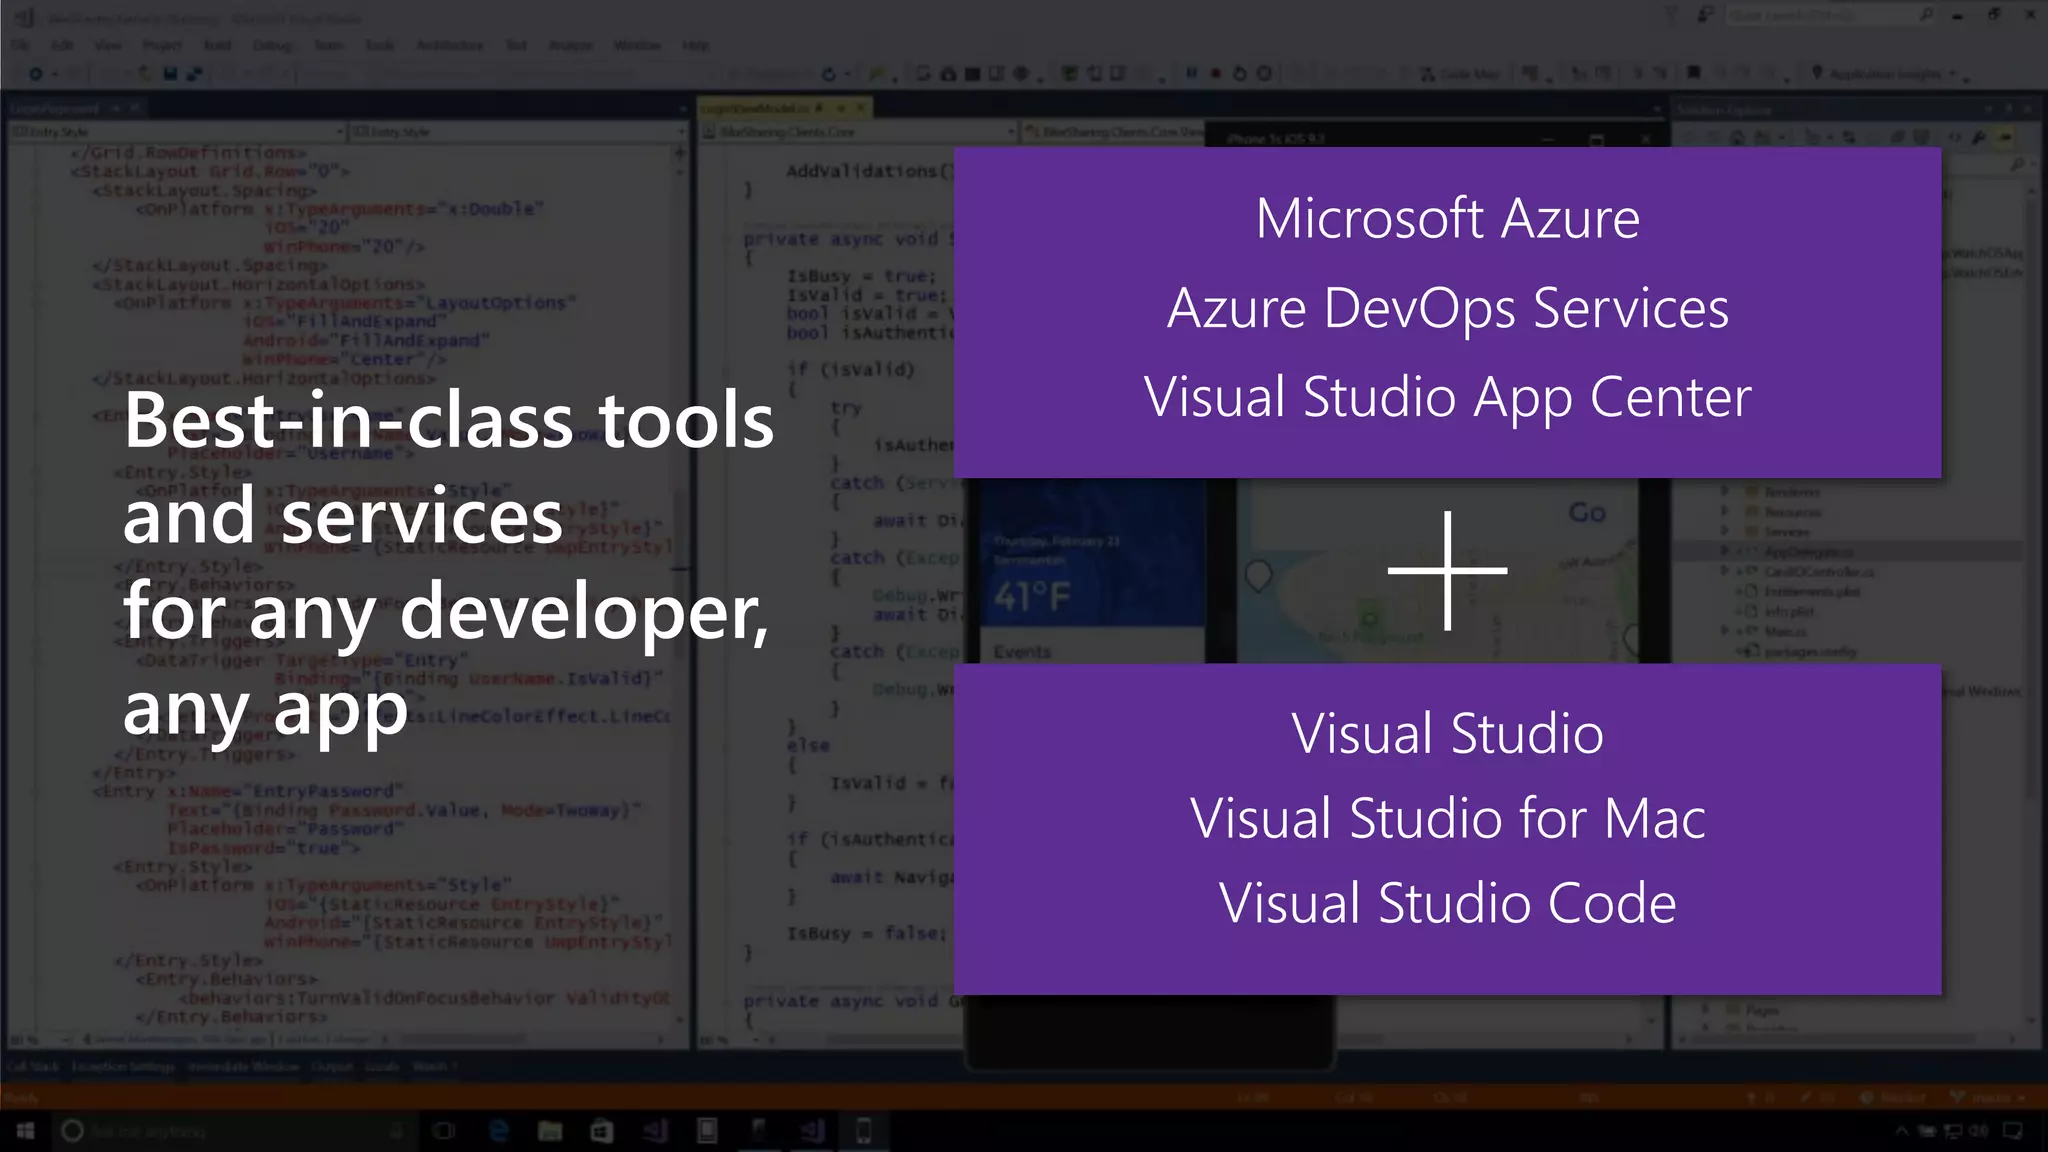
Task: Open the Immediate Window tab
Action: 243,1066
